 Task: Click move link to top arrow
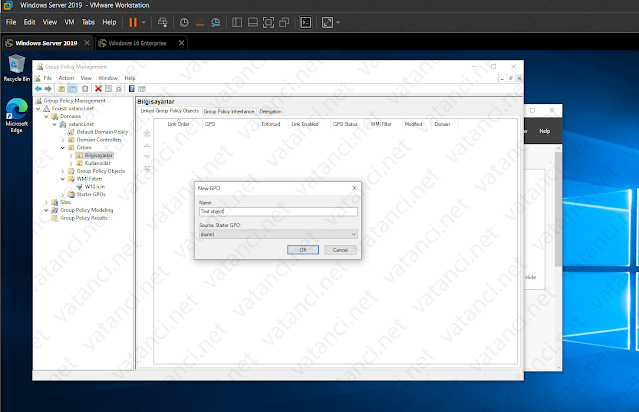(148, 132)
